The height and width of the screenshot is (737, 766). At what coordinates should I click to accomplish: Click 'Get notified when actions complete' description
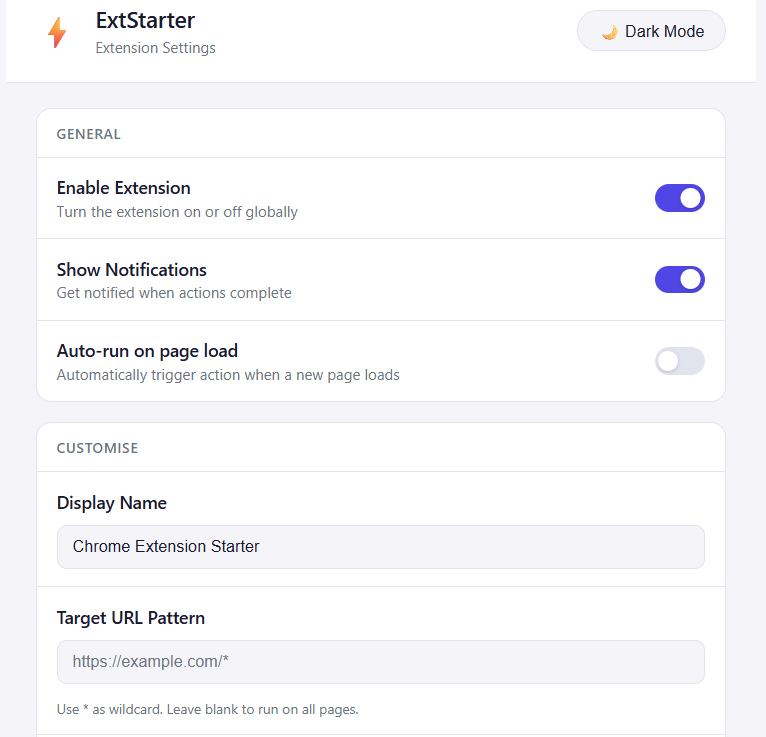(174, 293)
